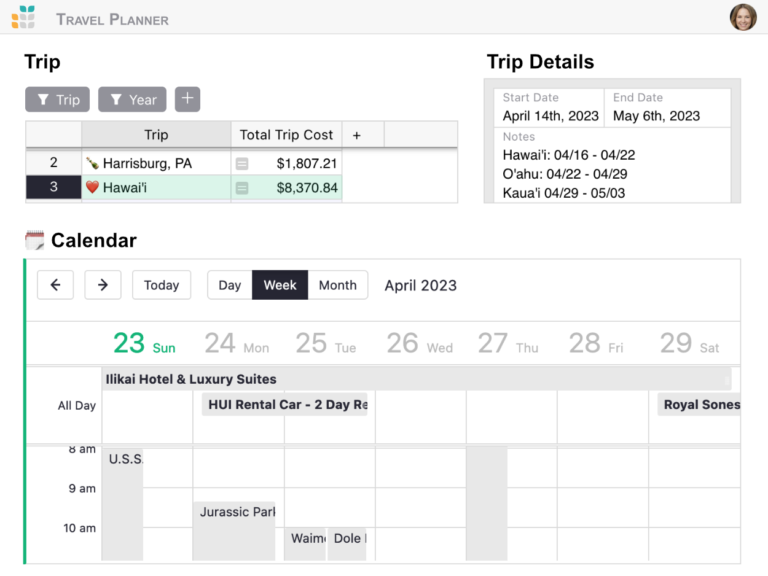Image resolution: width=768 pixels, height=576 pixels.
Task: Open the user profile avatar
Action: [743, 17]
